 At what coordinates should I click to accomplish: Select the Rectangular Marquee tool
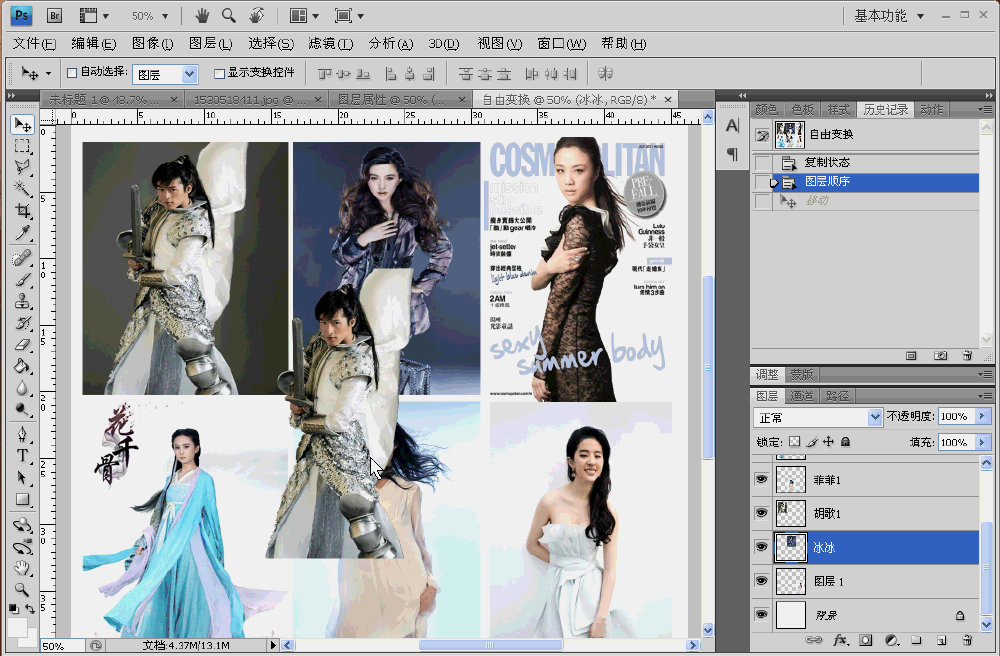point(22,146)
